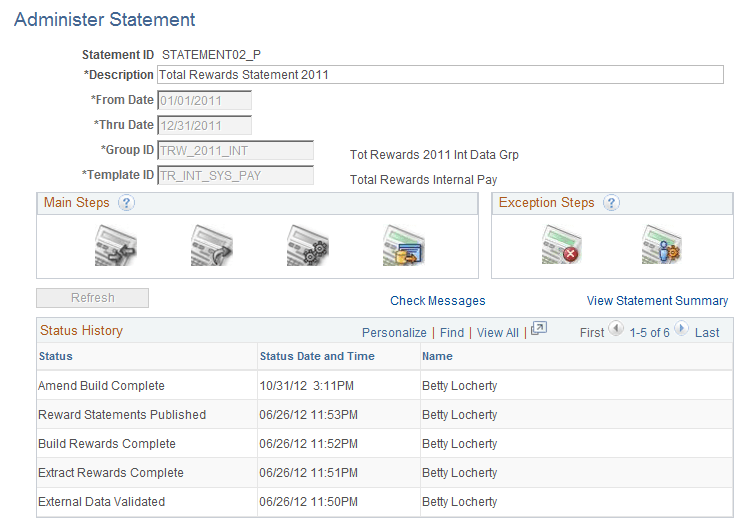Sort by Status Date and Time column header
The height and width of the screenshot is (522, 742).
[317, 356]
